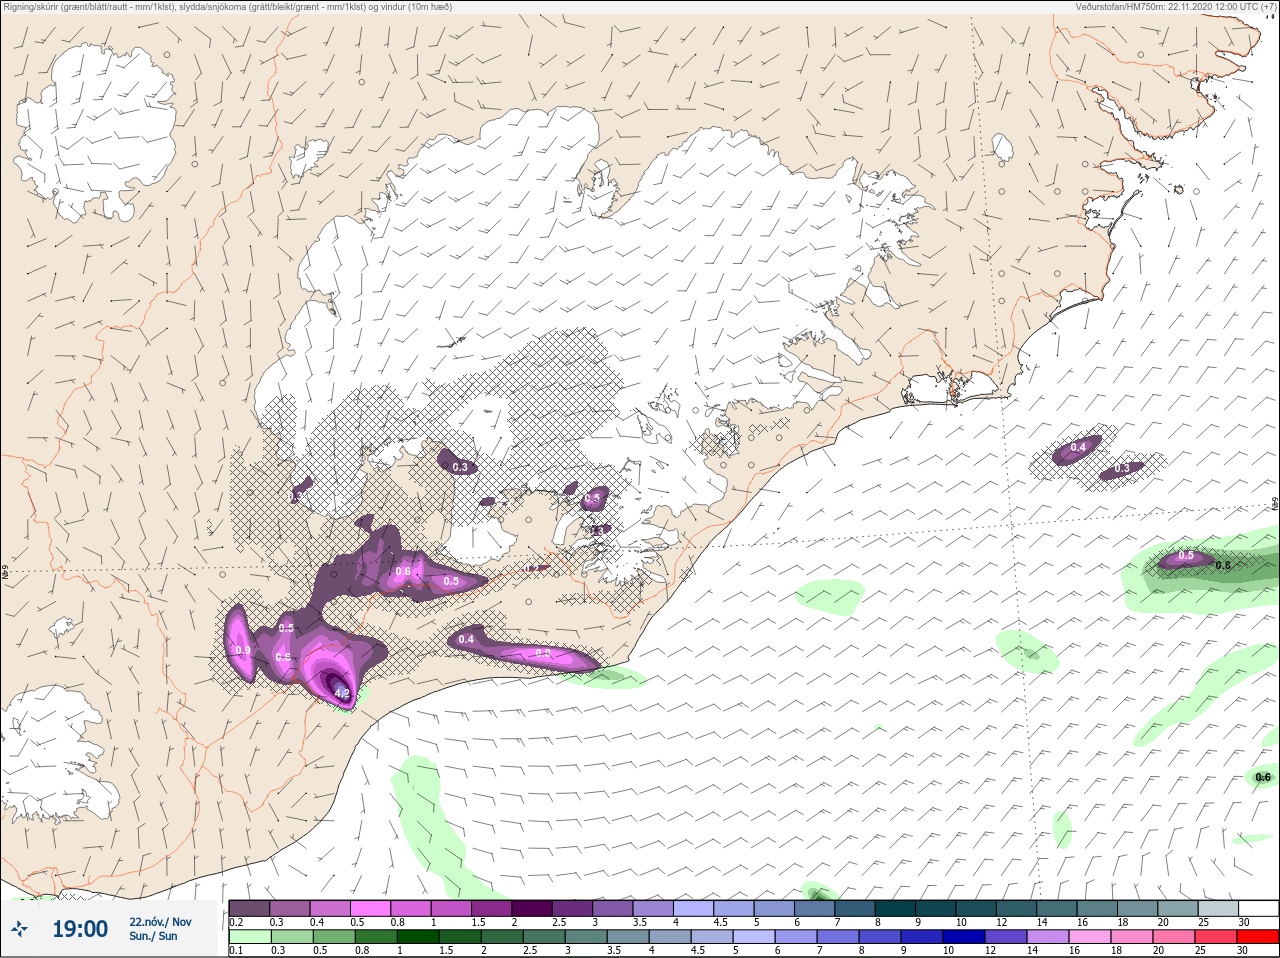This screenshot has height=958, width=1280.
Task: Click the 0.1 label on the rain scale
Action: (x=236, y=950)
